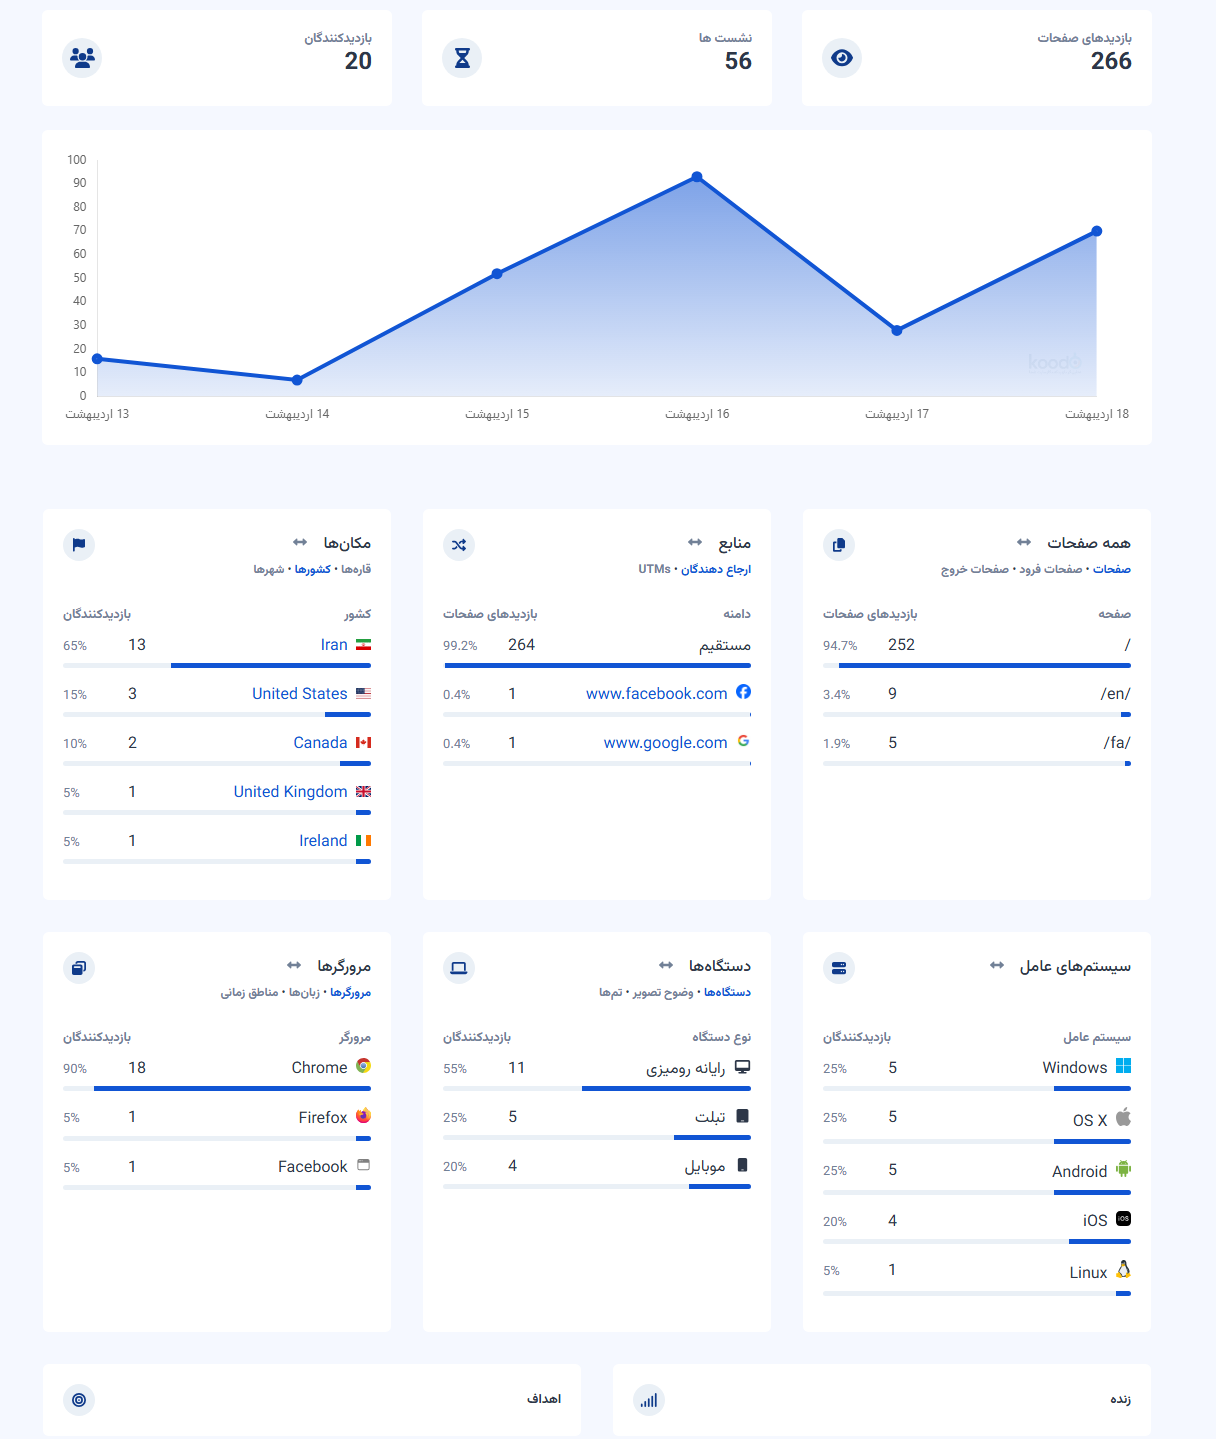Click the Iran flag icon
1216x1439 pixels.
click(363, 644)
